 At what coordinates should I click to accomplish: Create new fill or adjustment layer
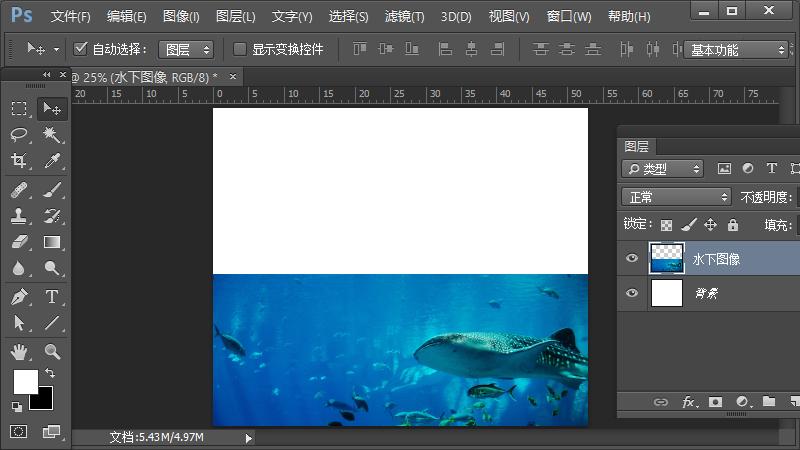coord(743,402)
